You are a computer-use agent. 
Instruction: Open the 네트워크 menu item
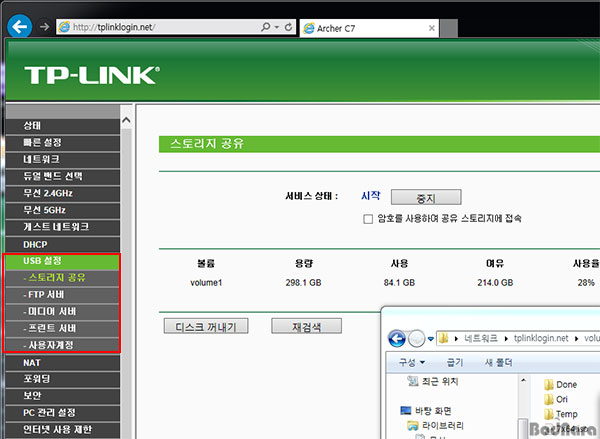pos(63,160)
